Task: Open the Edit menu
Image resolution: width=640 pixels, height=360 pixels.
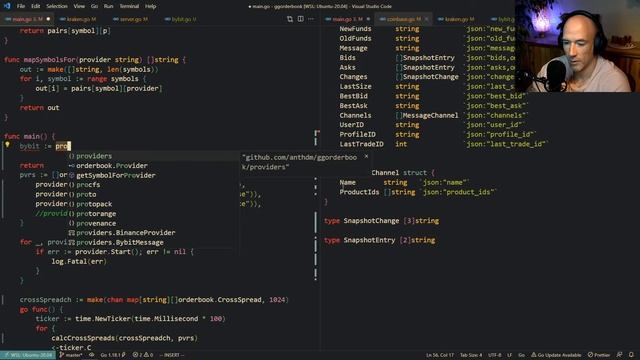Action: click(x=36, y=6)
